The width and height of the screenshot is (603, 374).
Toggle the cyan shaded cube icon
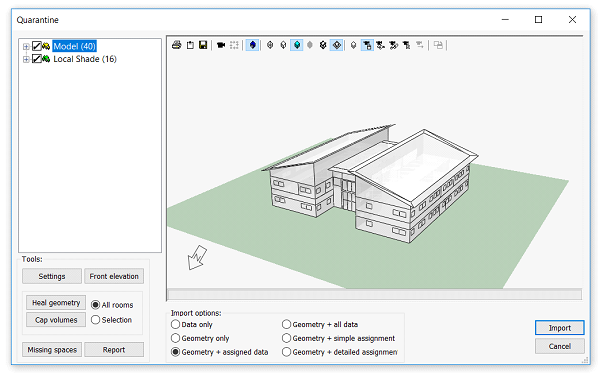(297, 45)
